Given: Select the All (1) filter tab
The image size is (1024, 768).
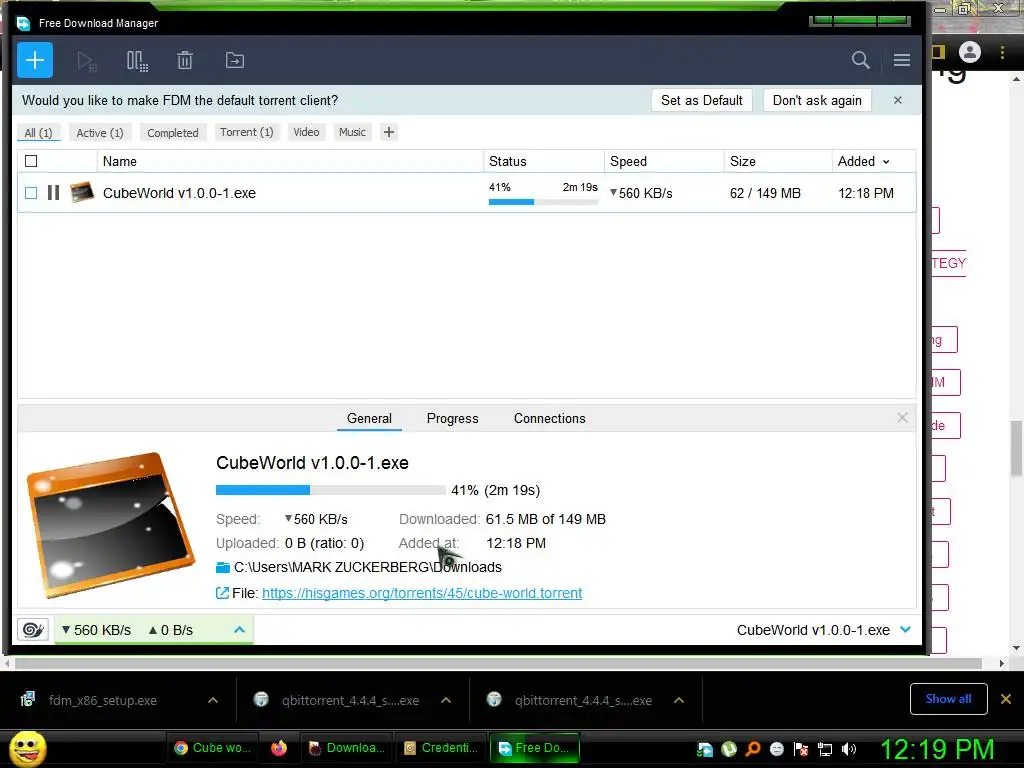Looking at the screenshot, I should pos(39,133).
